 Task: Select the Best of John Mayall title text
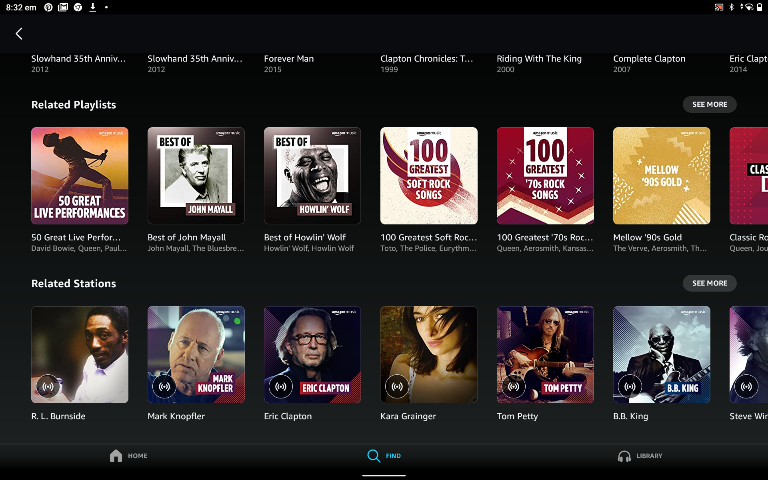click(187, 238)
